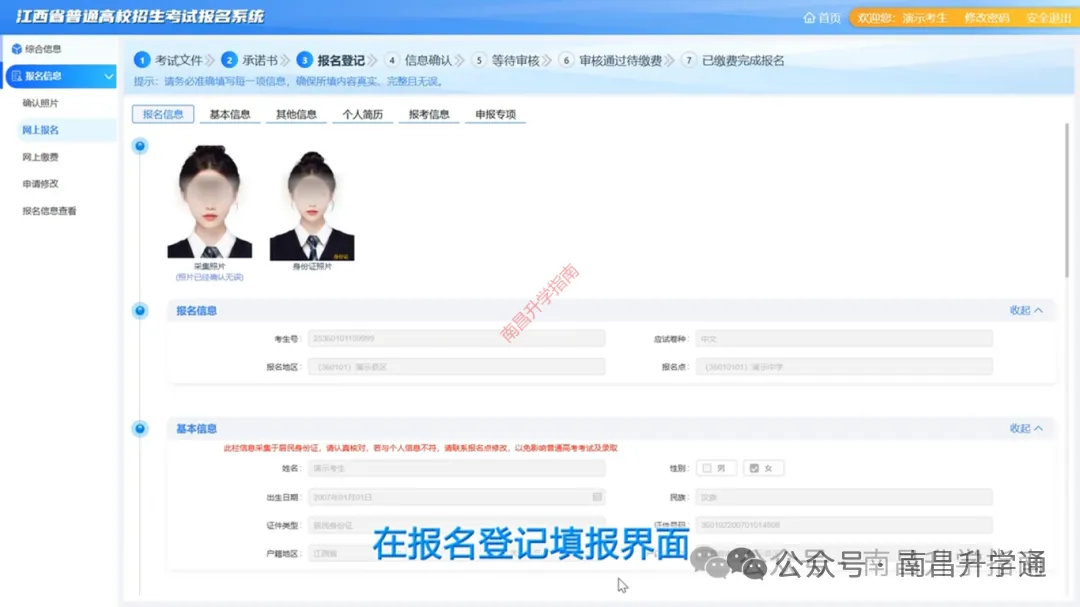
Task: Switch to the 报名信息 tab
Action: (163, 114)
